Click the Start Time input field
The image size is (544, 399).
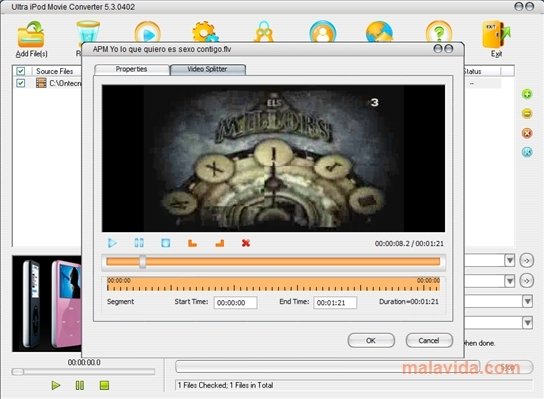click(235, 303)
